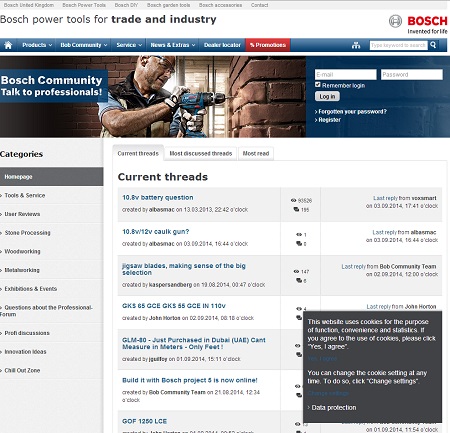Open User Reviews category
Screen dimensions: 450x433
coord(22,214)
